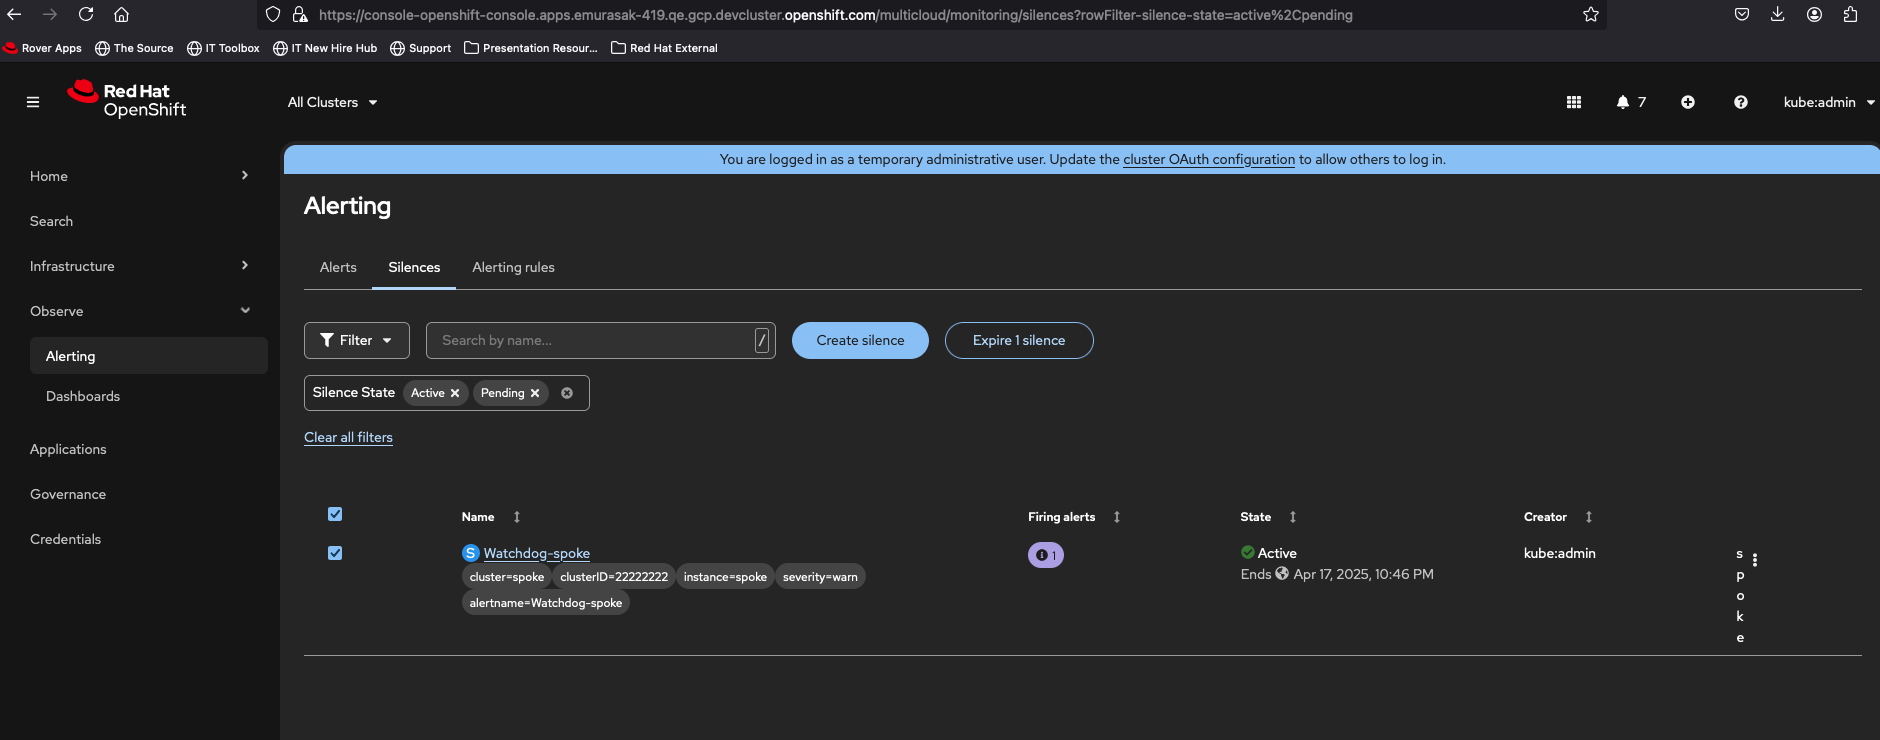
Task: Expand the Infrastructure navigation section
Action: [140, 266]
